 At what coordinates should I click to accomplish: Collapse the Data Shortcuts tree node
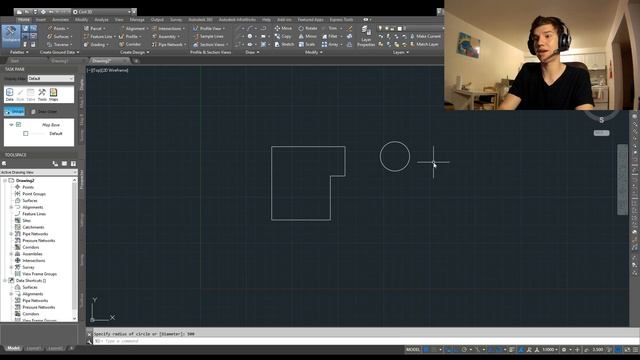[4, 280]
